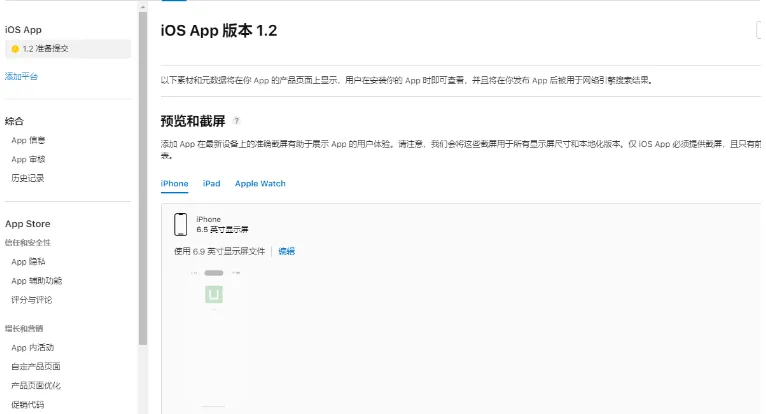766x414 pixels.
Task: Click the iPhone device outline icon
Action: coord(181,224)
